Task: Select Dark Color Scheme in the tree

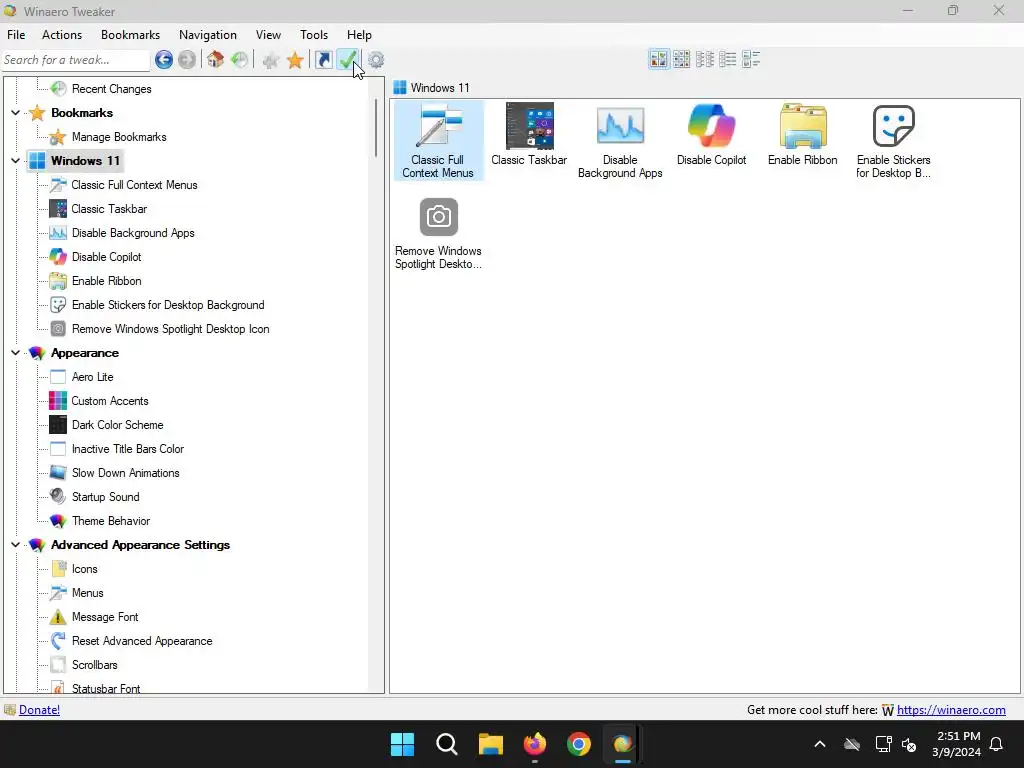Action: (x=118, y=425)
